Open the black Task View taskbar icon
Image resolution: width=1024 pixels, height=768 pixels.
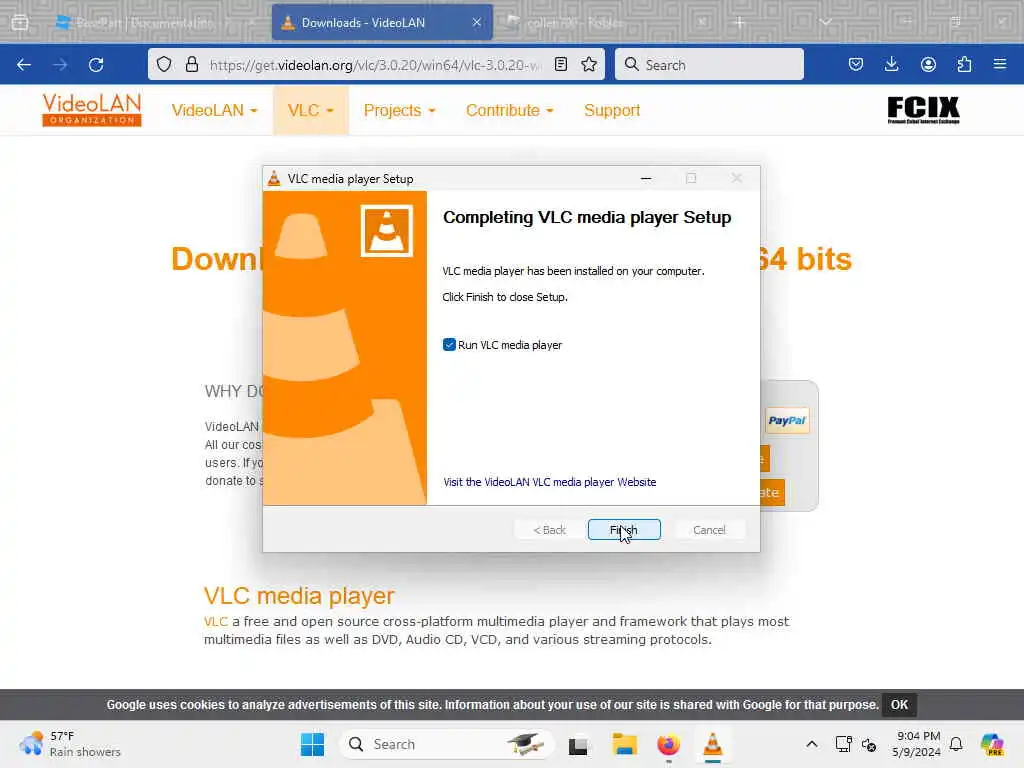578,745
